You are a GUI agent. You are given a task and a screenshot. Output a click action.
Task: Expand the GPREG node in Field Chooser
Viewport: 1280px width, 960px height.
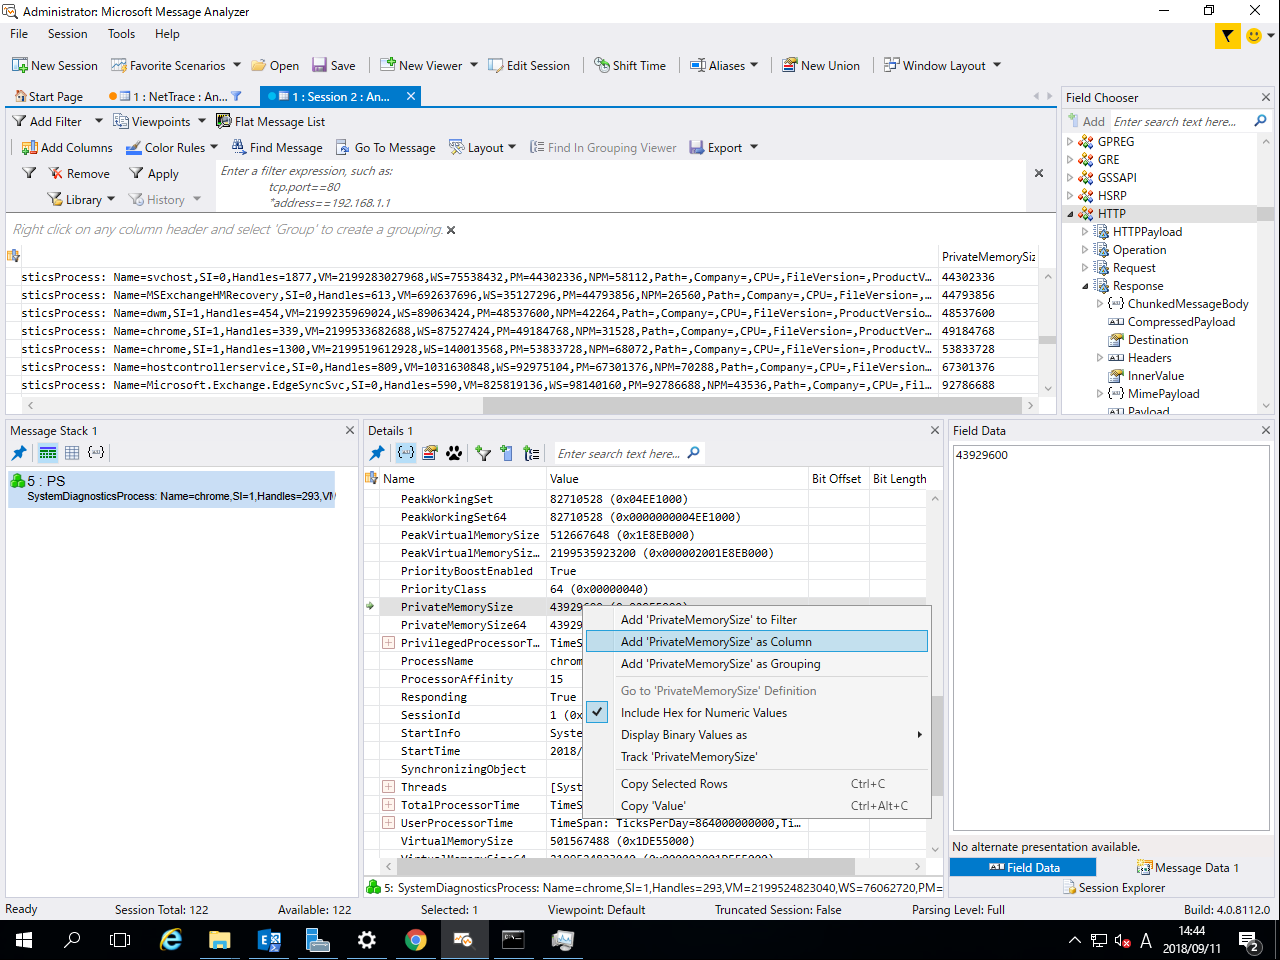(1070, 142)
